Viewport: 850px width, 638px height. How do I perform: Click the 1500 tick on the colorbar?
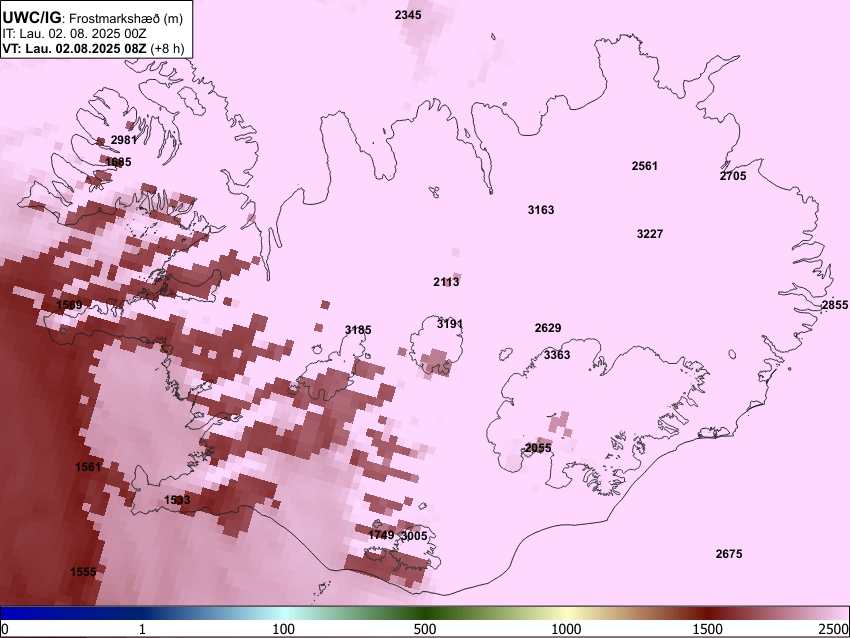(x=708, y=629)
